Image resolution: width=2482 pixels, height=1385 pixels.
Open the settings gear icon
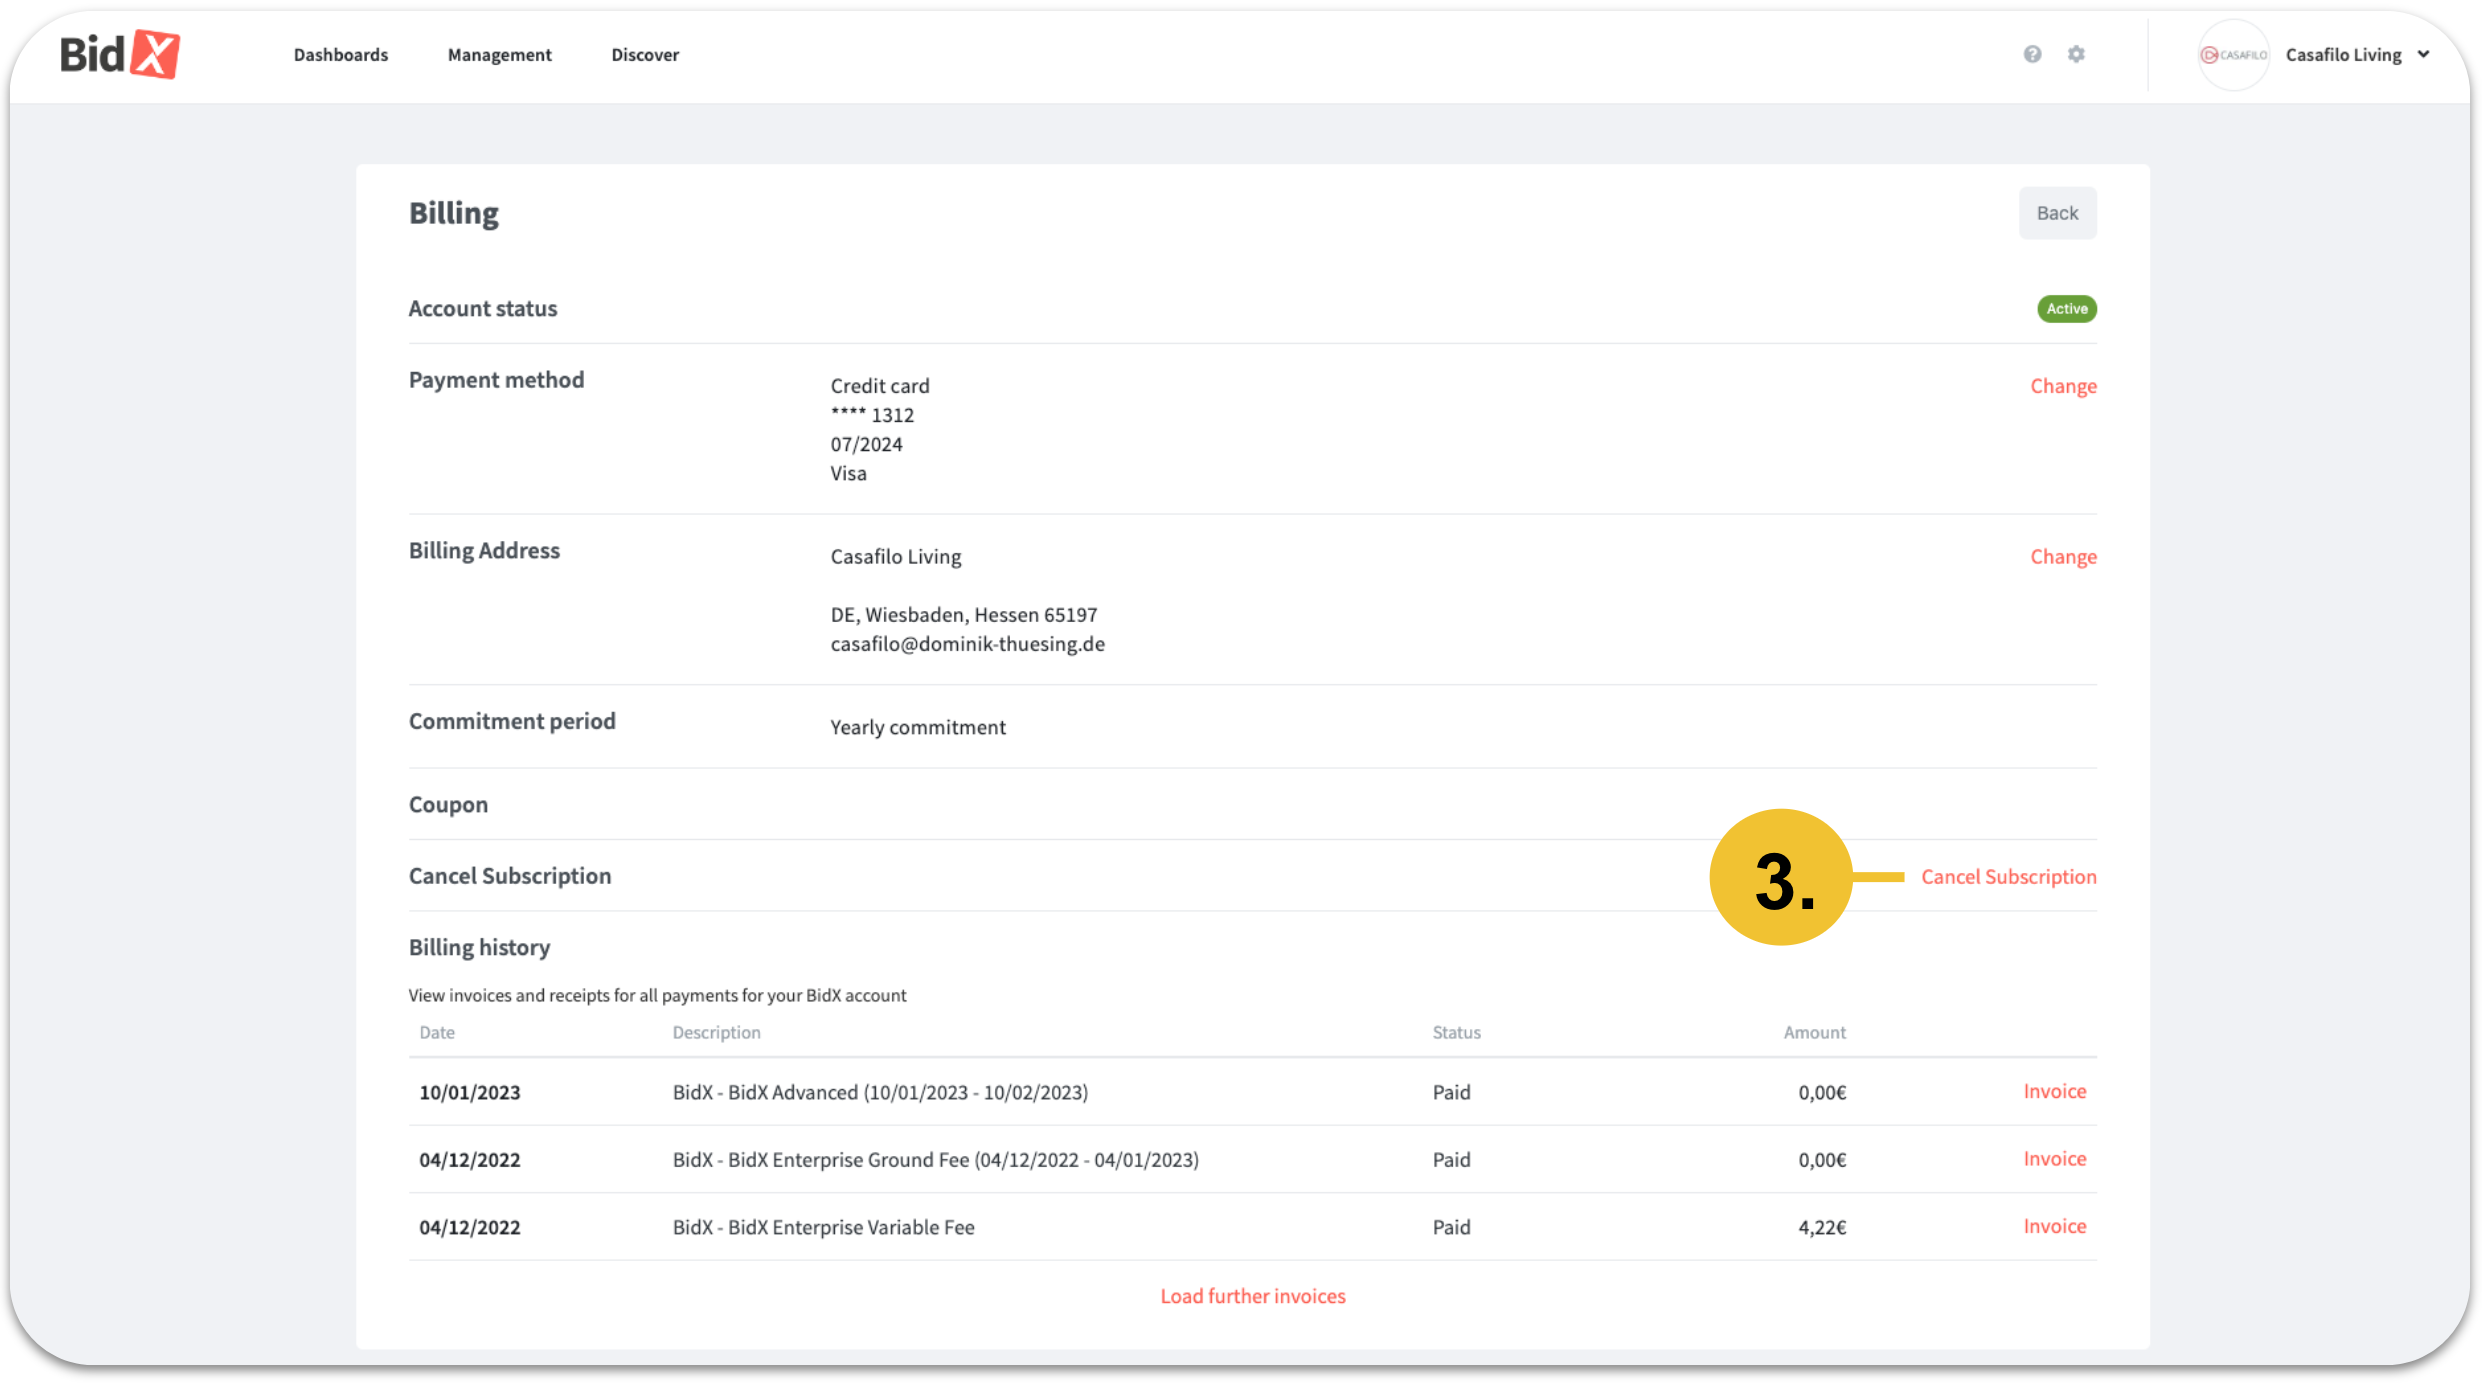(x=2076, y=54)
